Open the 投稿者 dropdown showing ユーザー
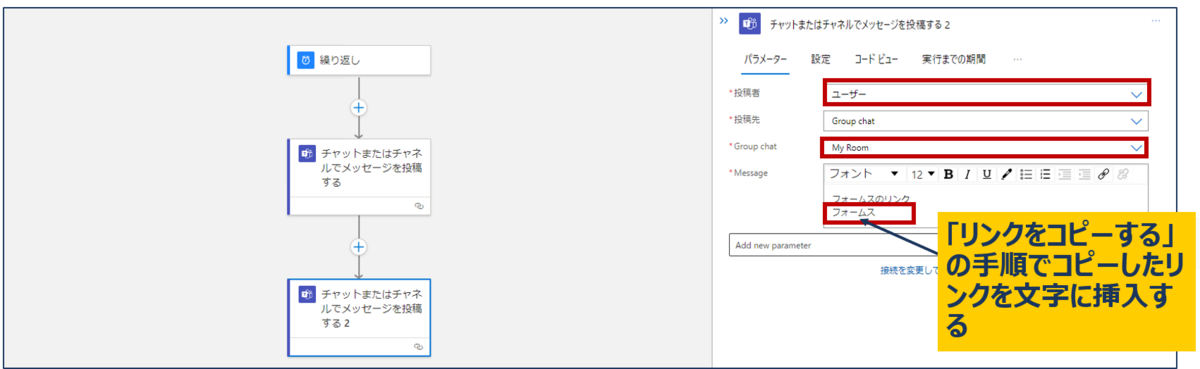Screen dimensions: 1200x369 click(x=987, y=93)
